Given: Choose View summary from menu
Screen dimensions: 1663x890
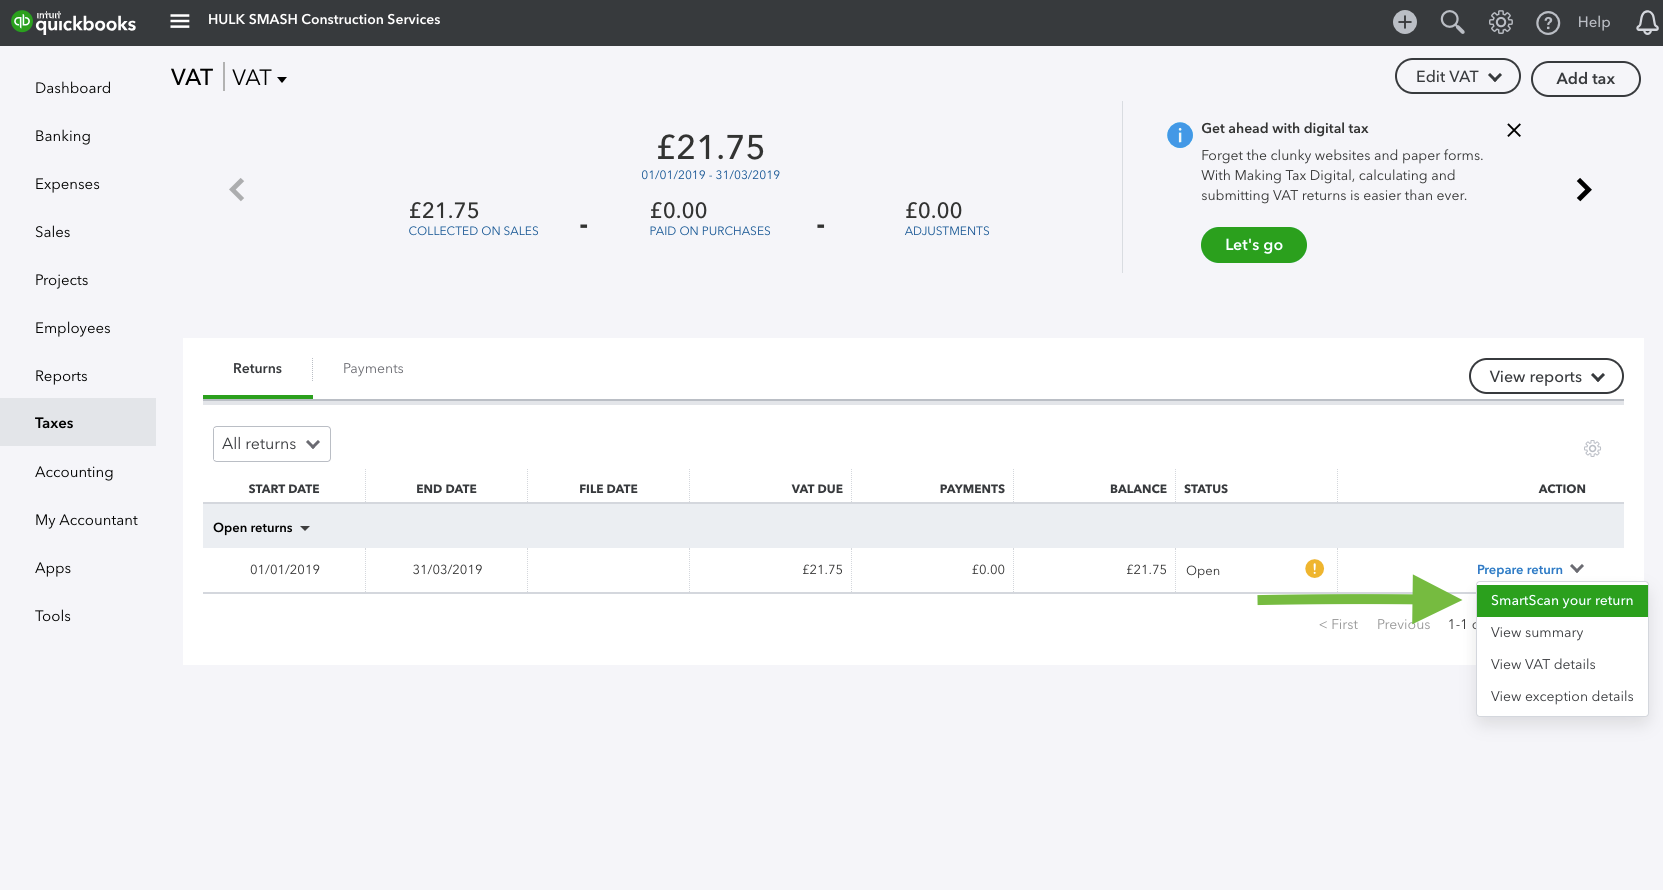Looking at the screenshot, I should 1562,633.
